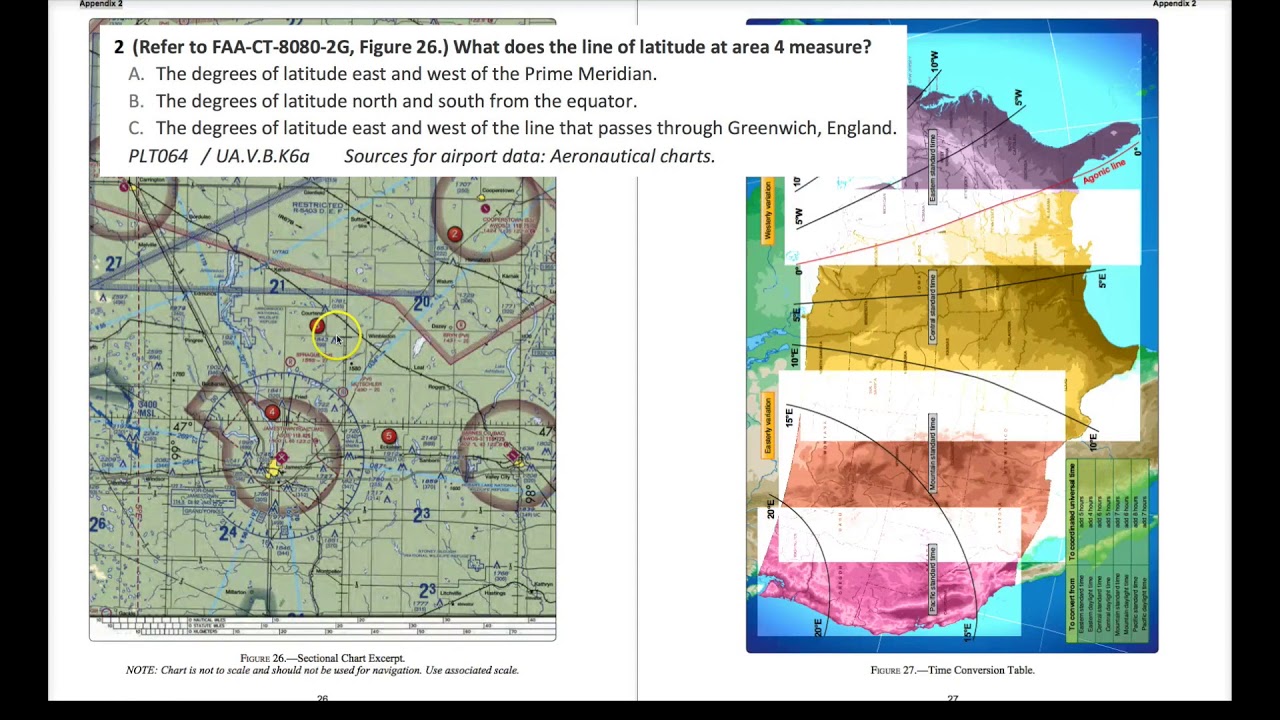
Task: Click the 'Appendix 2' header at top right
Action: 1174,4
